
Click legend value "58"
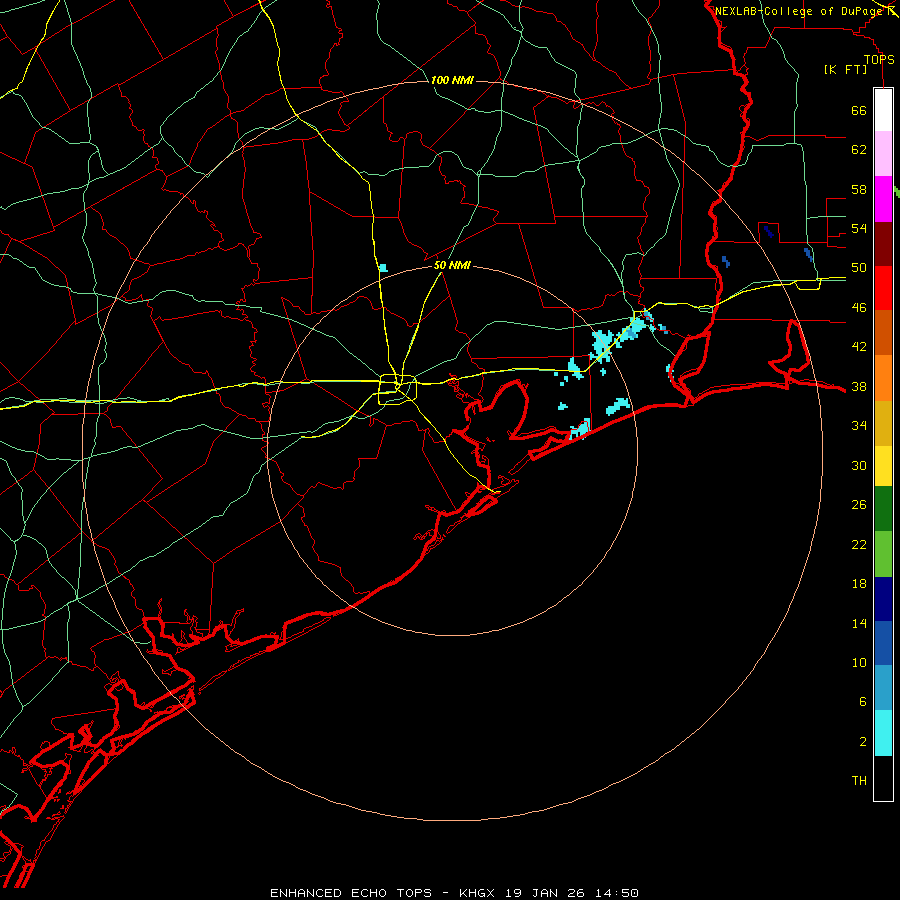point(859,189)
